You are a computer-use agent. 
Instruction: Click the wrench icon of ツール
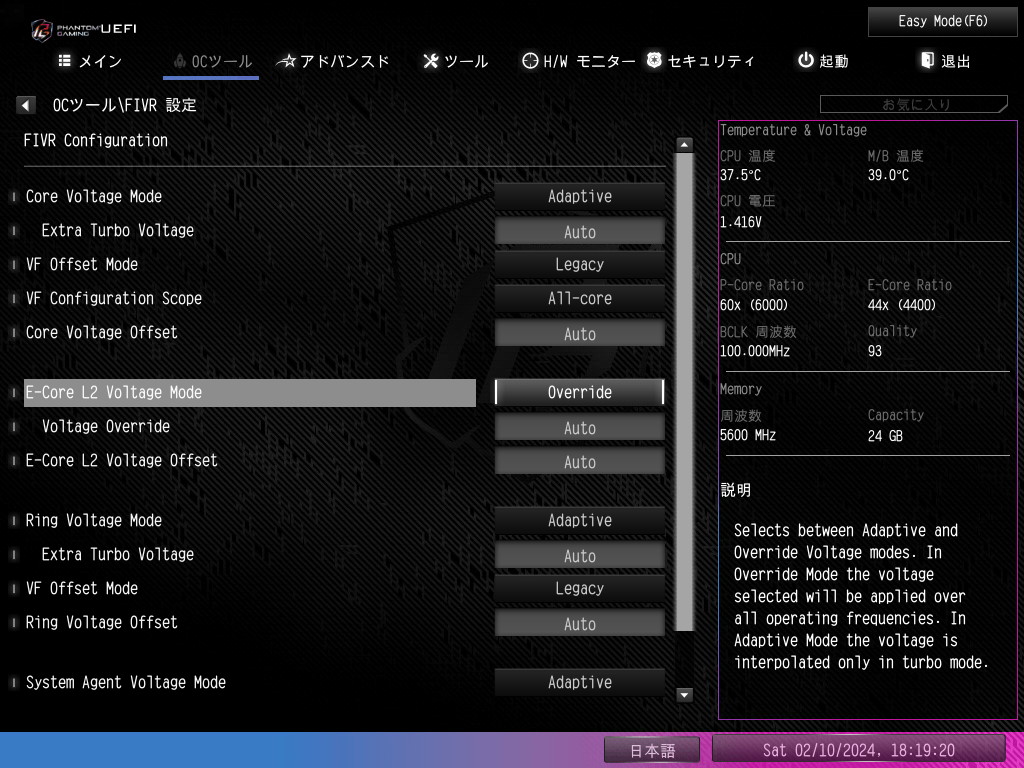pos(431,61)
